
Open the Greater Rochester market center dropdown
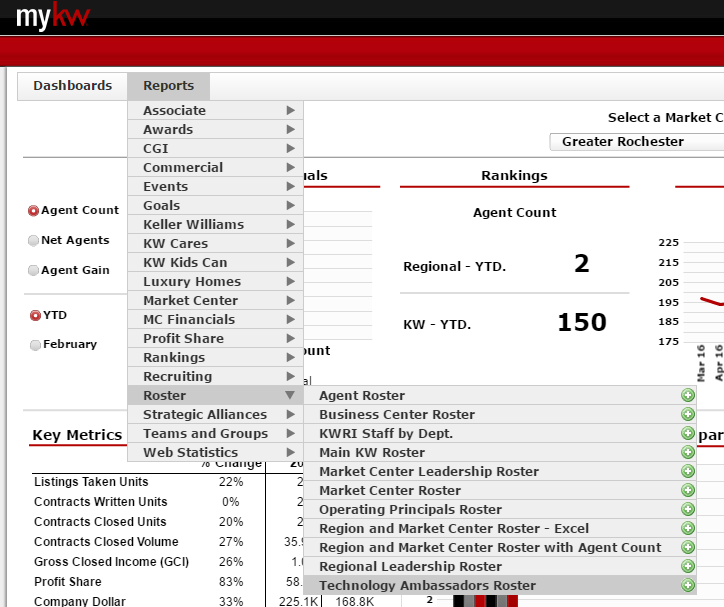(x=636, y=142)
